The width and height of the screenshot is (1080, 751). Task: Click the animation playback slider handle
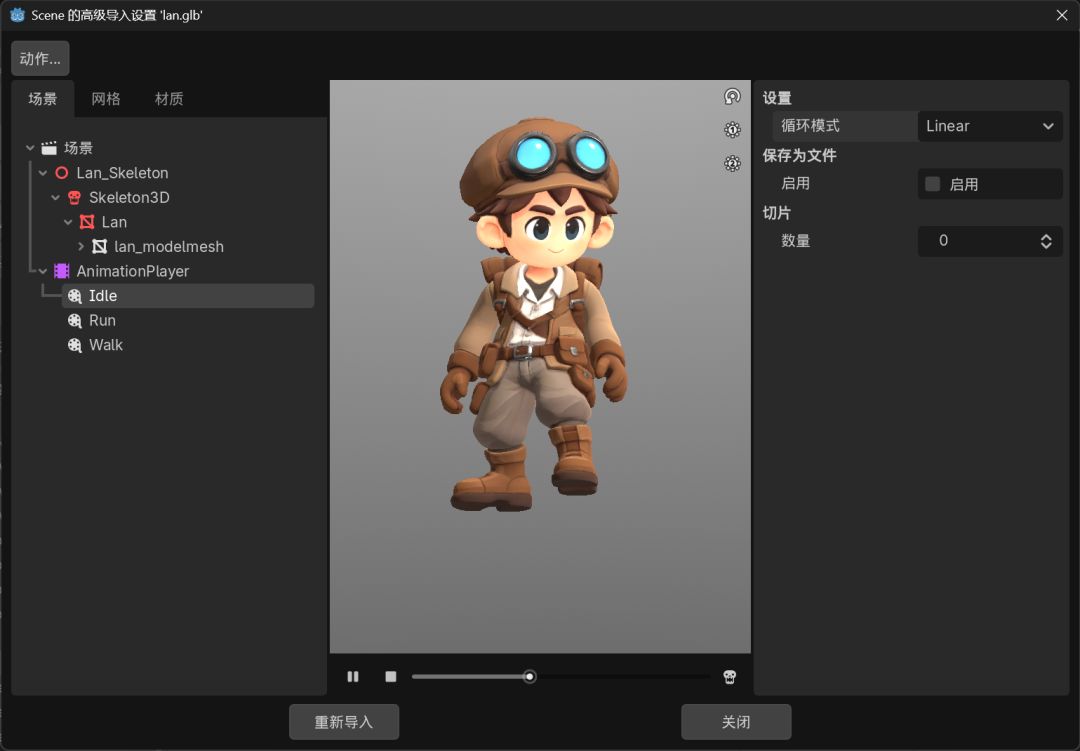click(529, 677)
